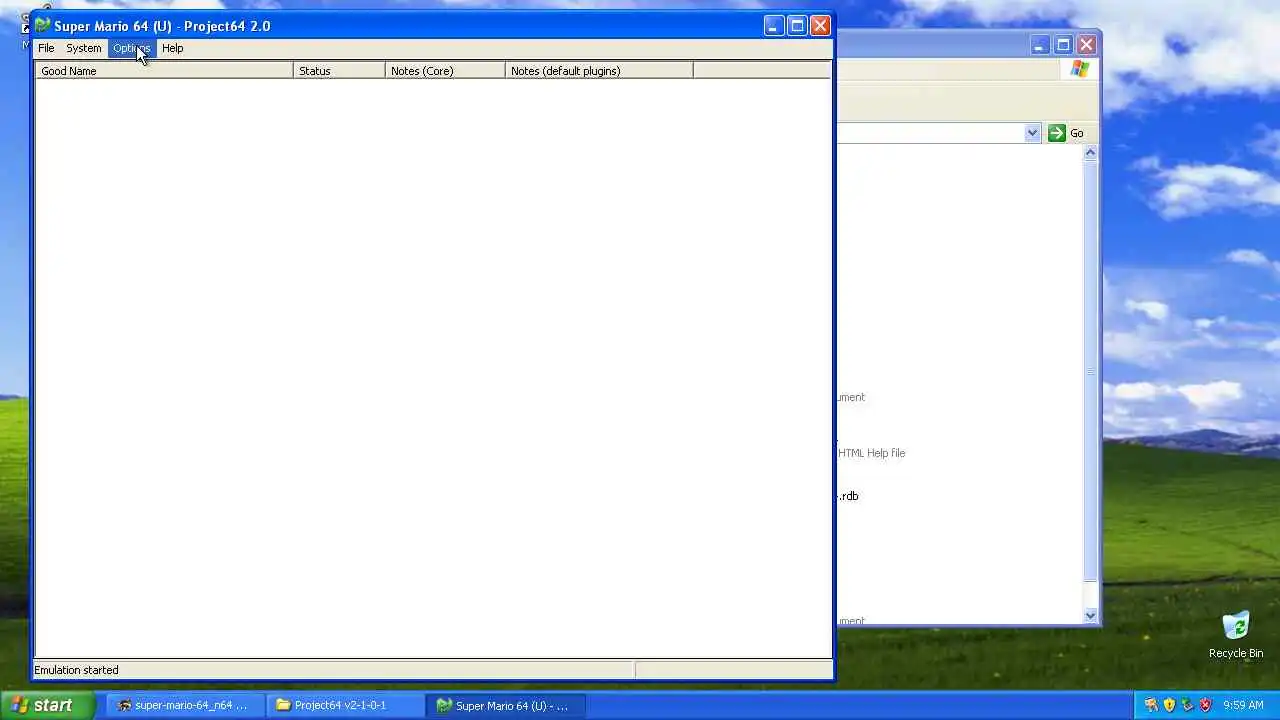Click the 9:59 AM system clock
1280x720 pixels.
click(1243, 705)
